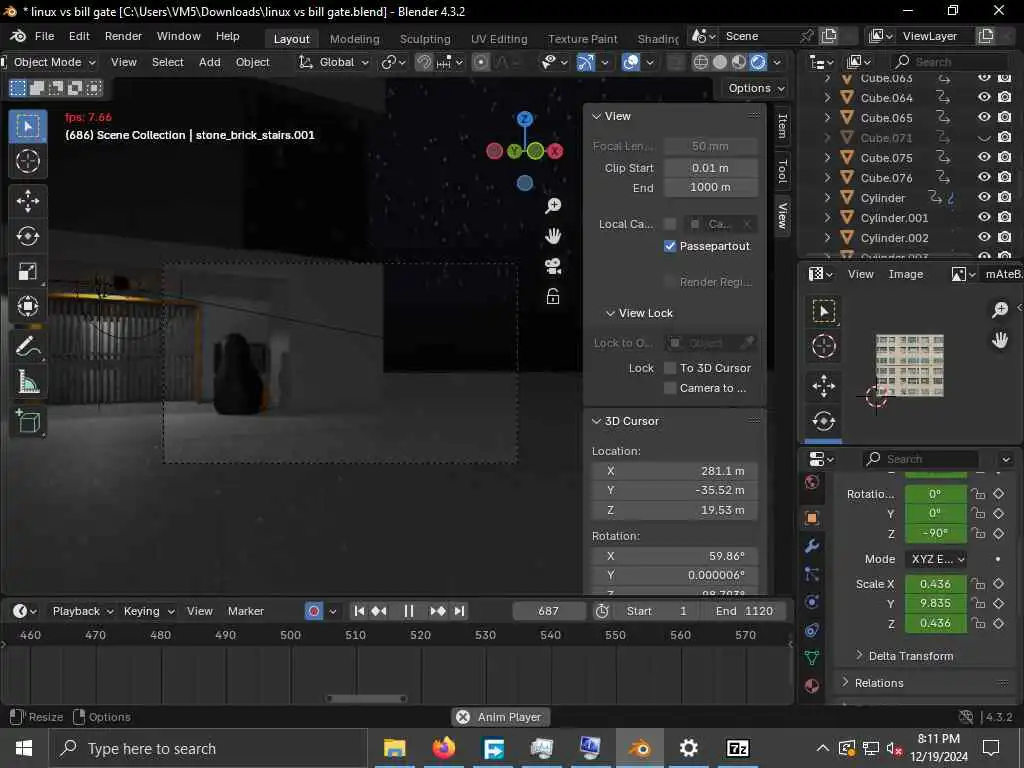This screenshot has height=768, width=1024.
Task: Switch to the Modeling workspace tab
Action: 355,39
